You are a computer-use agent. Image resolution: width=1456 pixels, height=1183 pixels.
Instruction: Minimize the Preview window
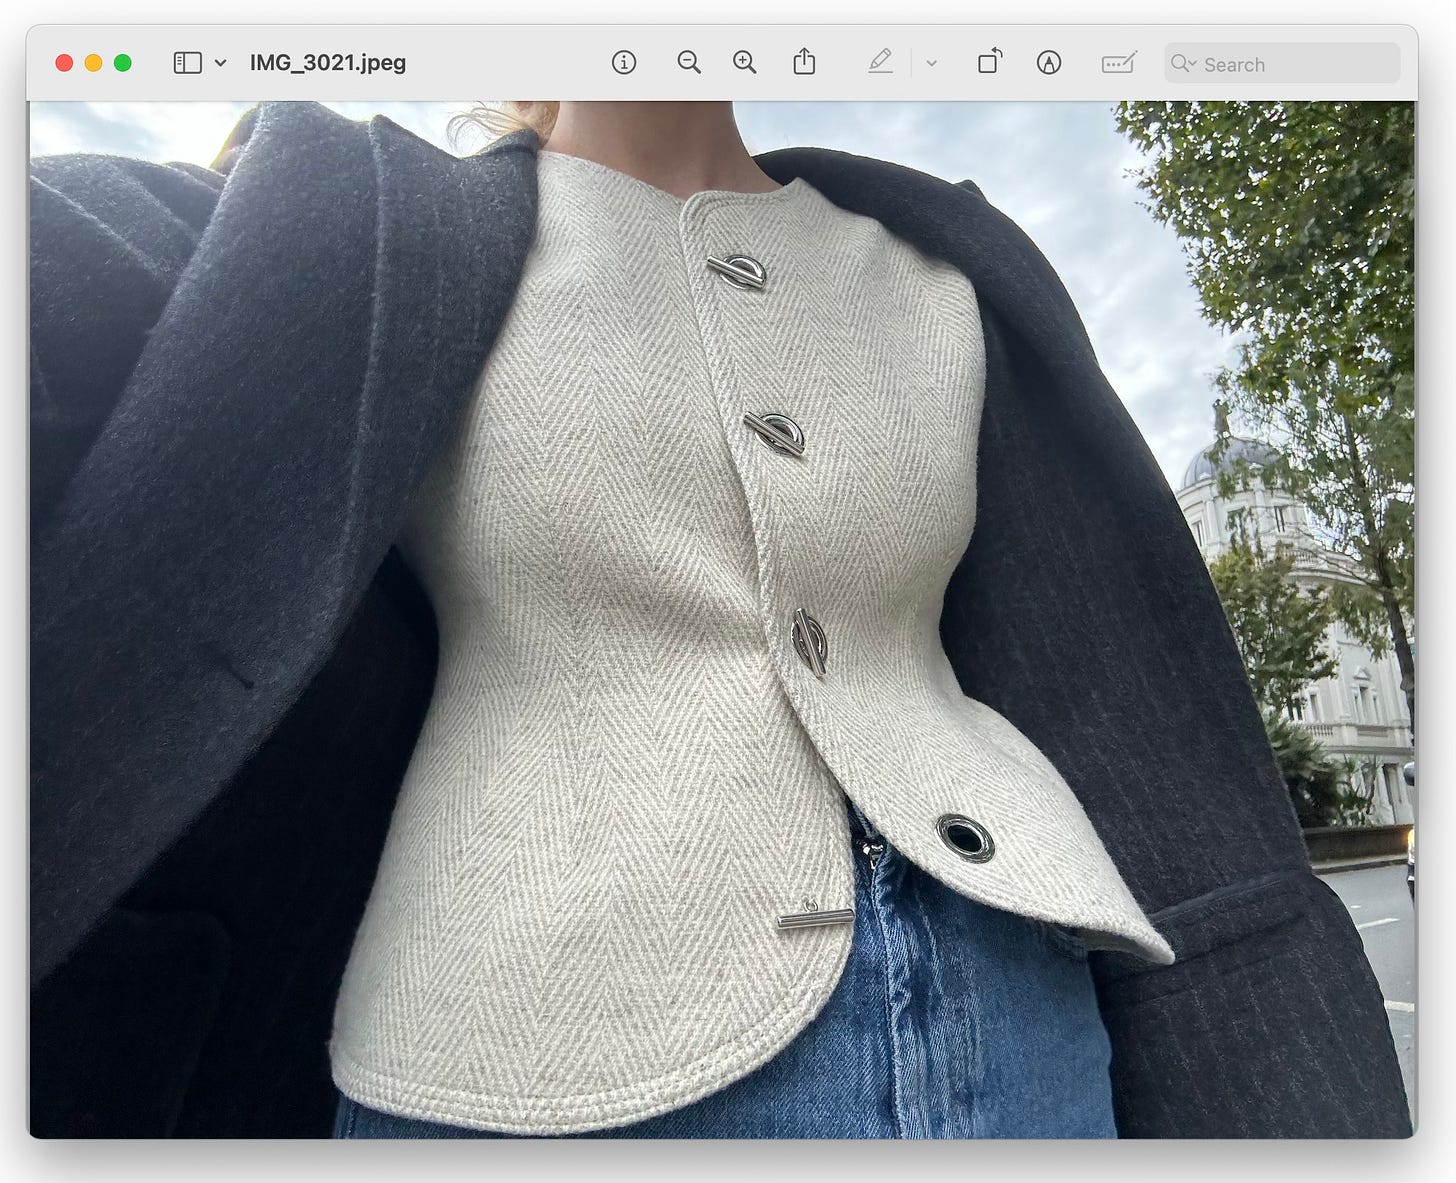(93, 63)
